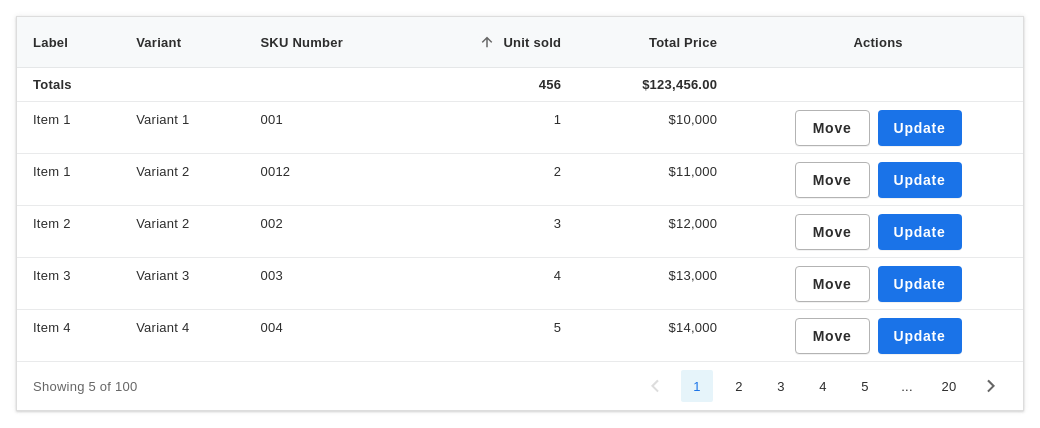Go to next page using right chevron
1040x428 pixels.
click(x=991, y=386)
